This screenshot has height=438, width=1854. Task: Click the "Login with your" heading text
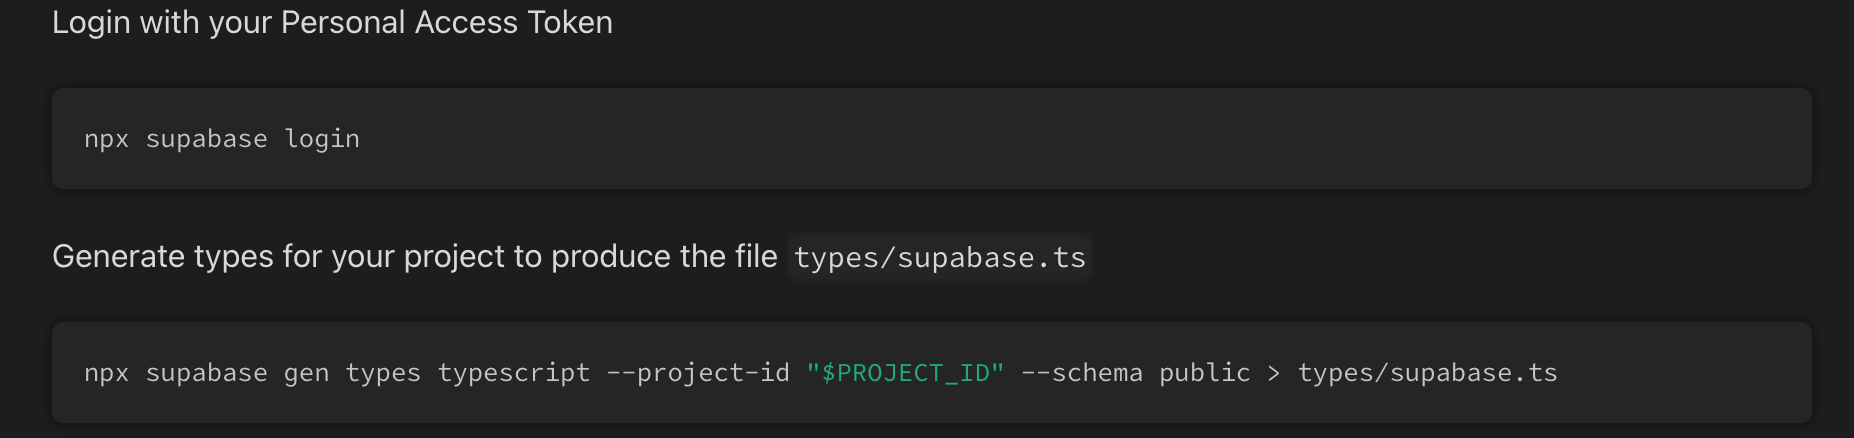click(x=162, y=23)
